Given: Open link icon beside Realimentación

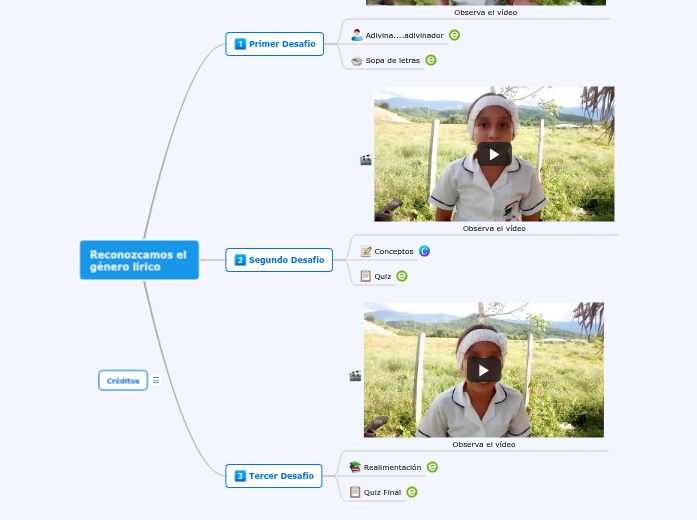Looking at the screenshot, I should click(x=432, y=467).
